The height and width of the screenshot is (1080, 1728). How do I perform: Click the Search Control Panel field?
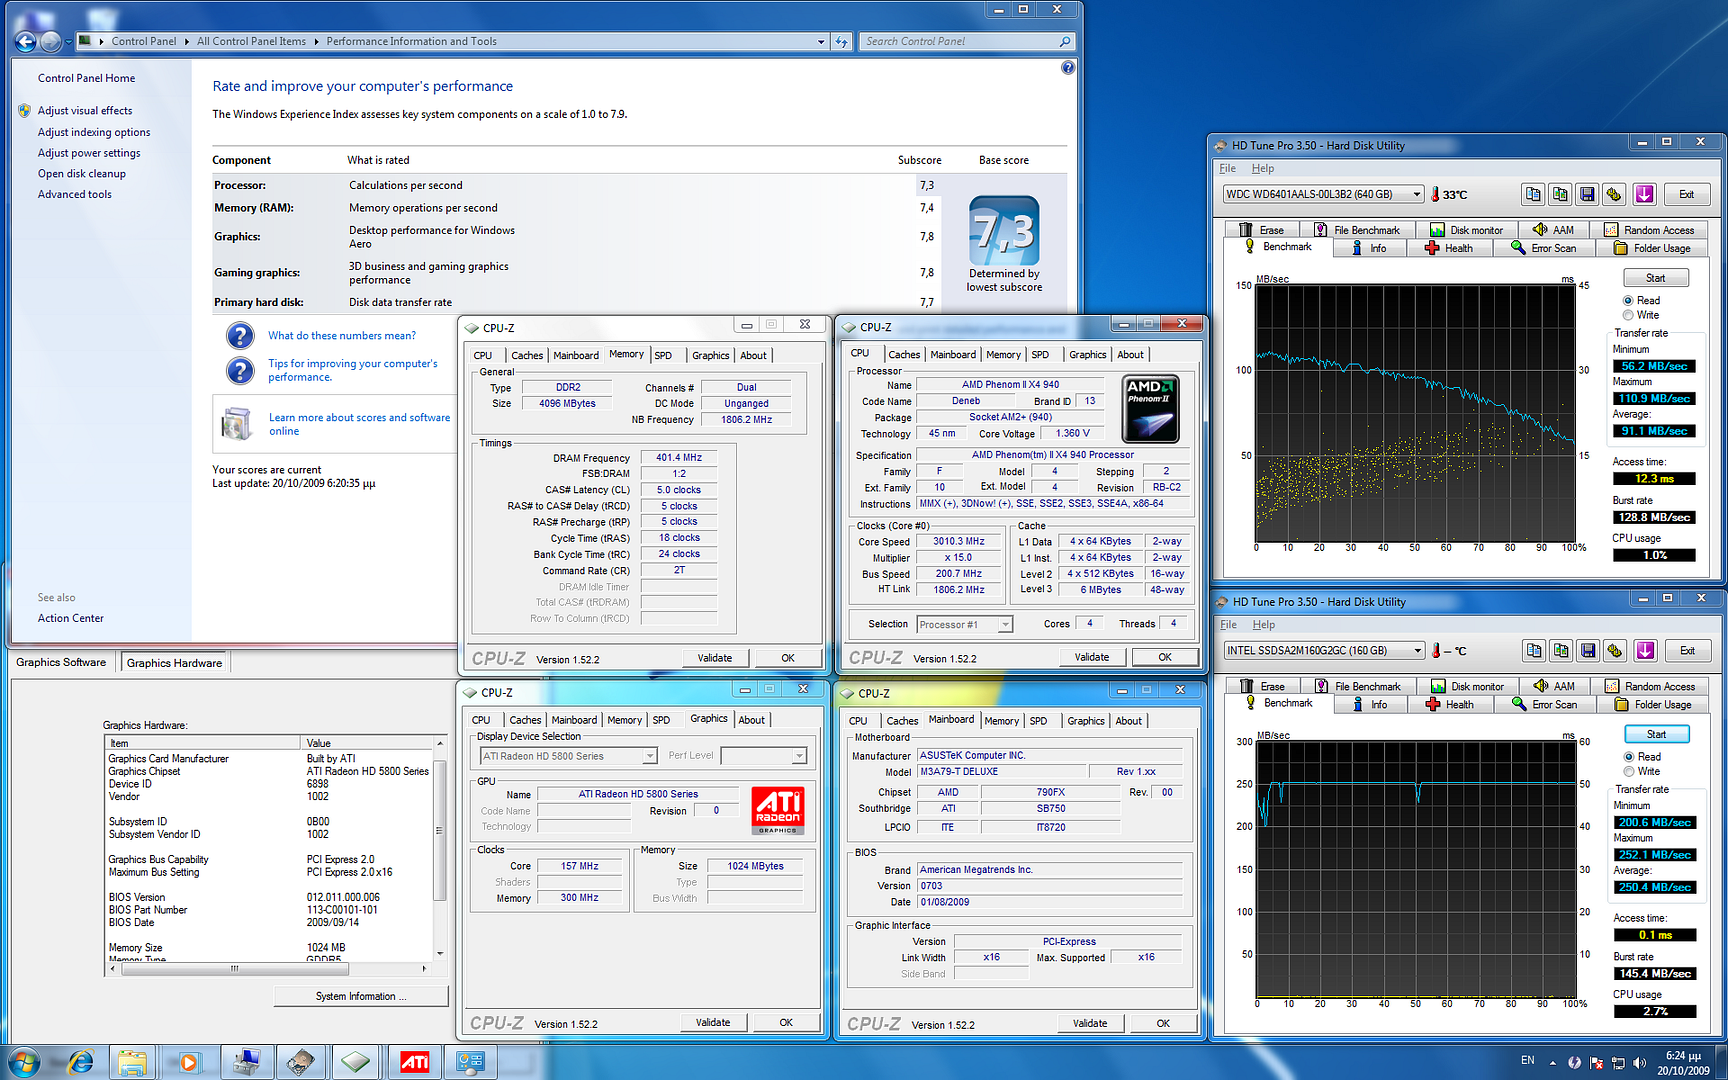pyautogui.click(x=958, y=41)
